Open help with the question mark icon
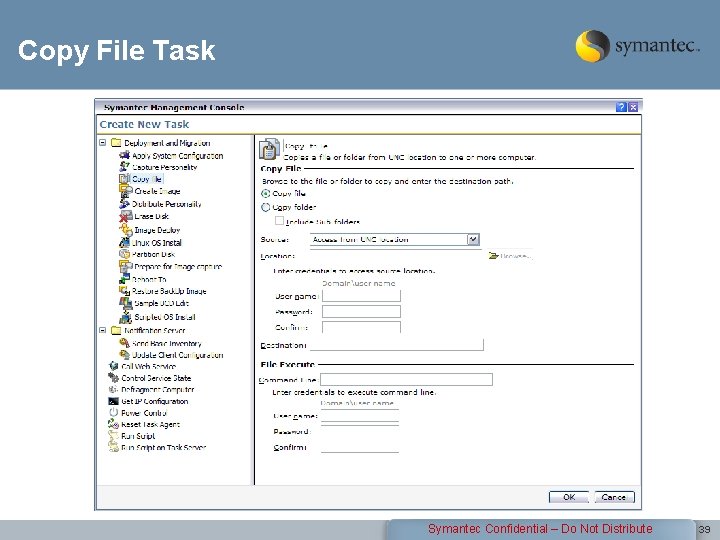Viewport: 720px width, 540px height. [621, 107]
